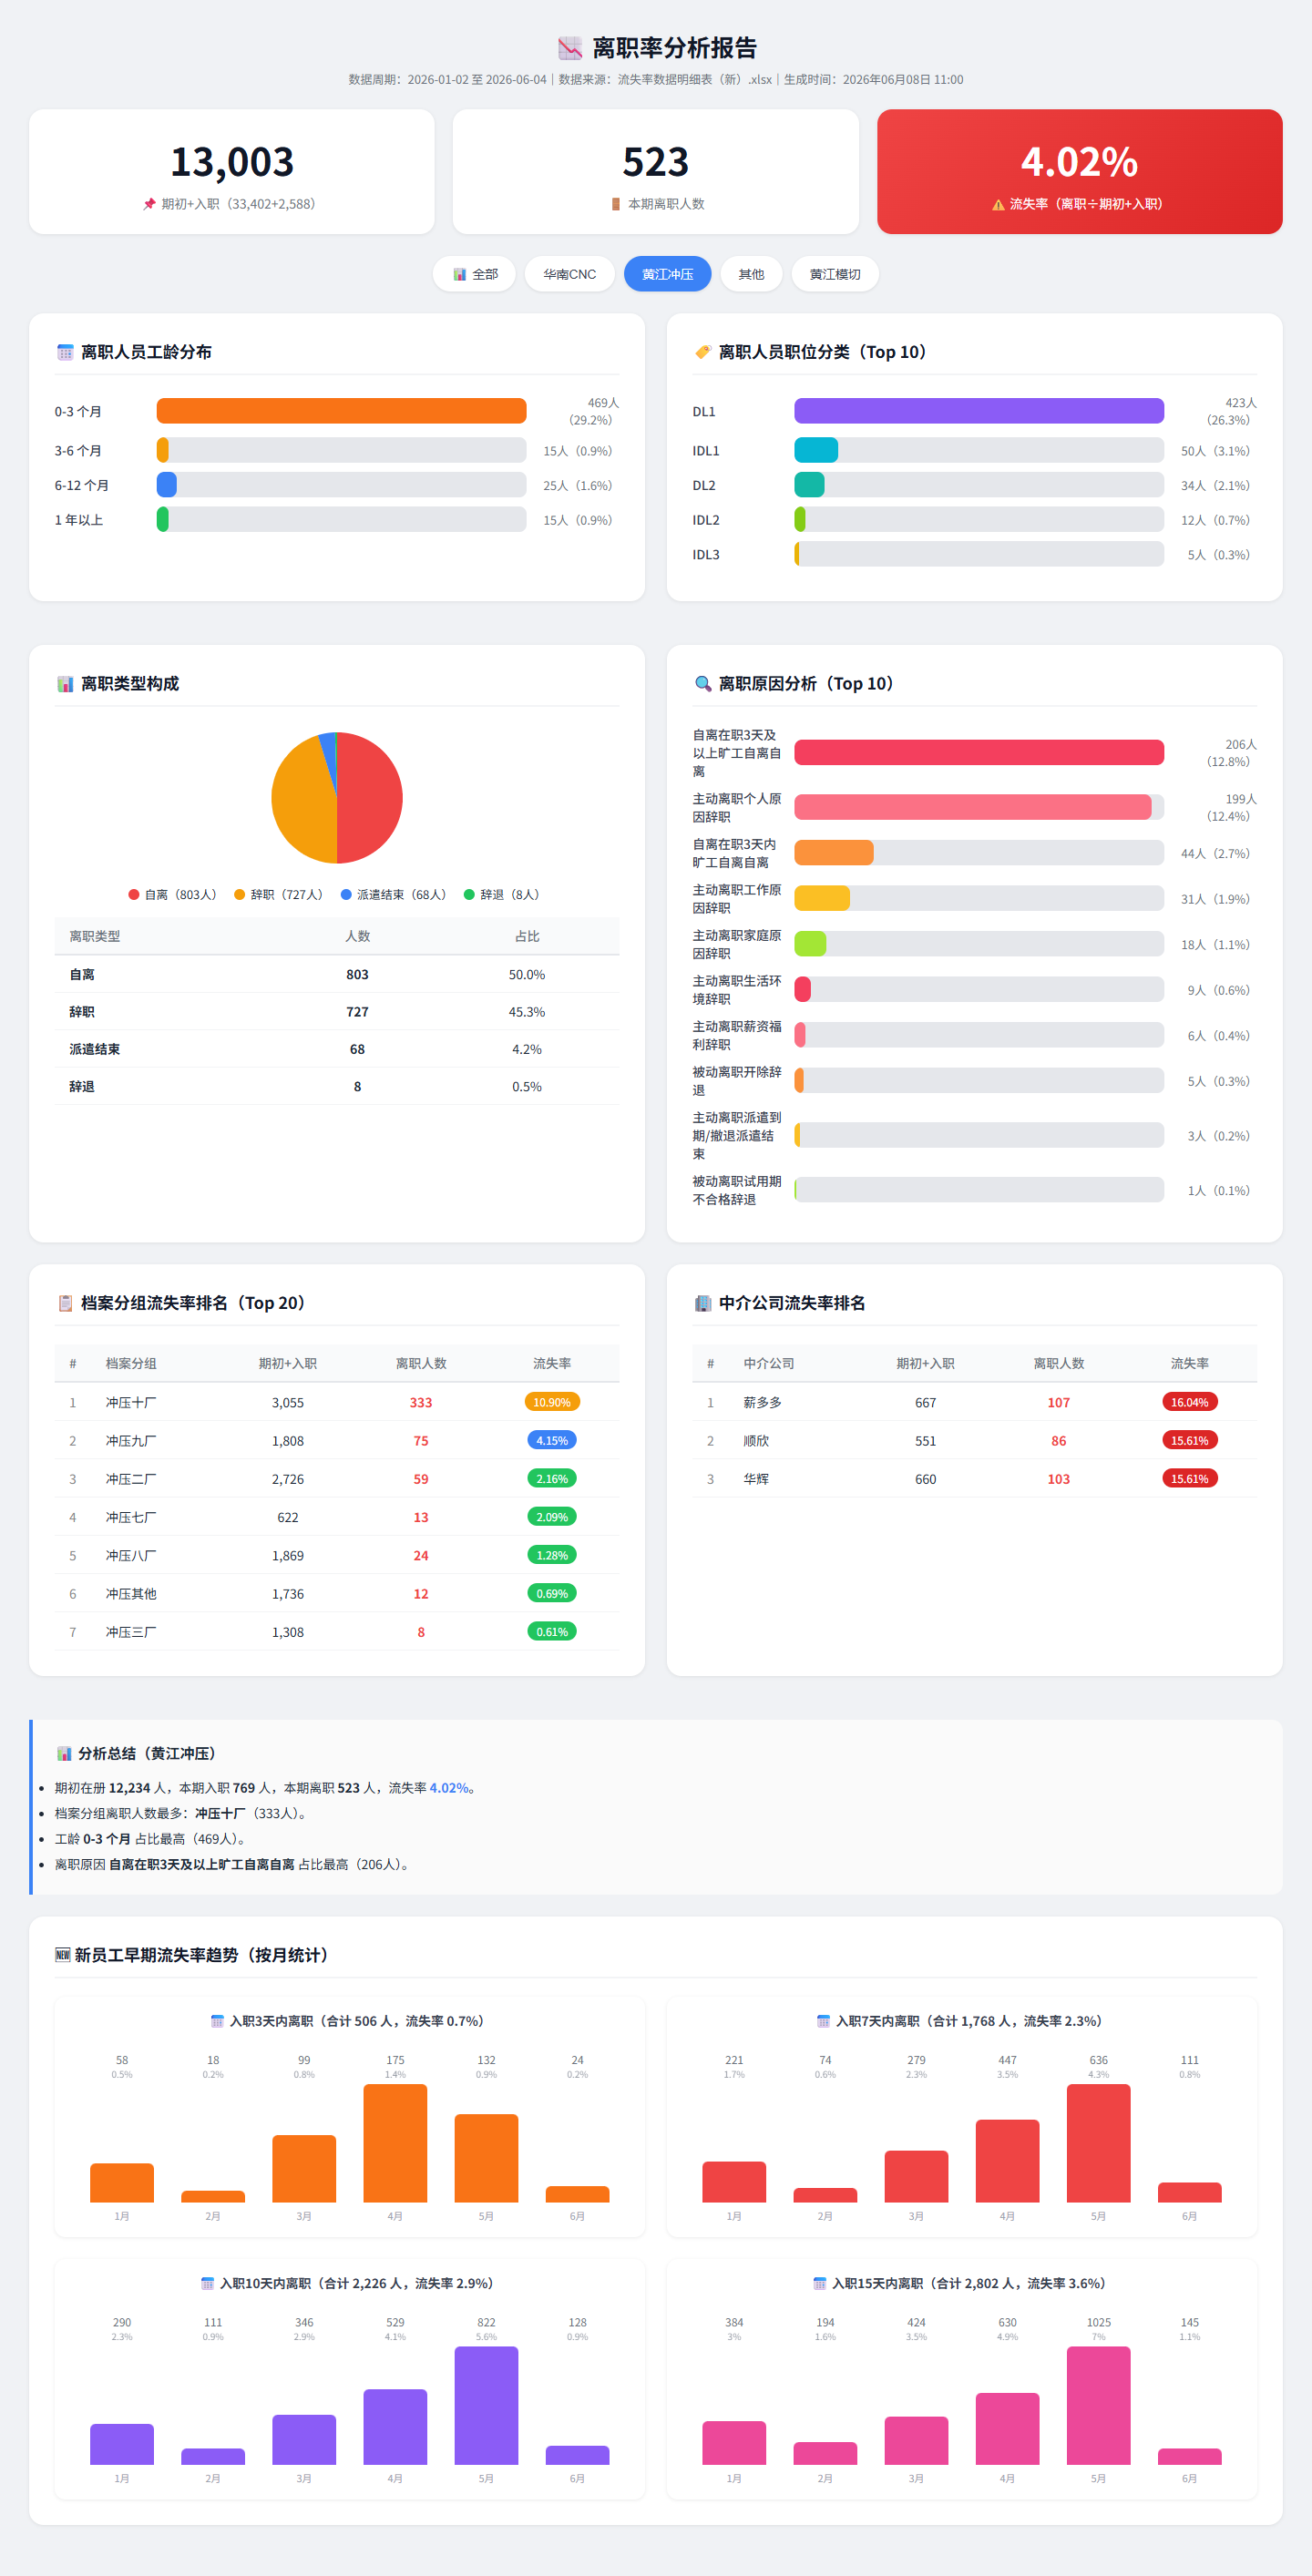Screen dimensions: 1312x2576
Task: Click building icon of 中介公司流失率排名
Action: [x=703, y=1303]
